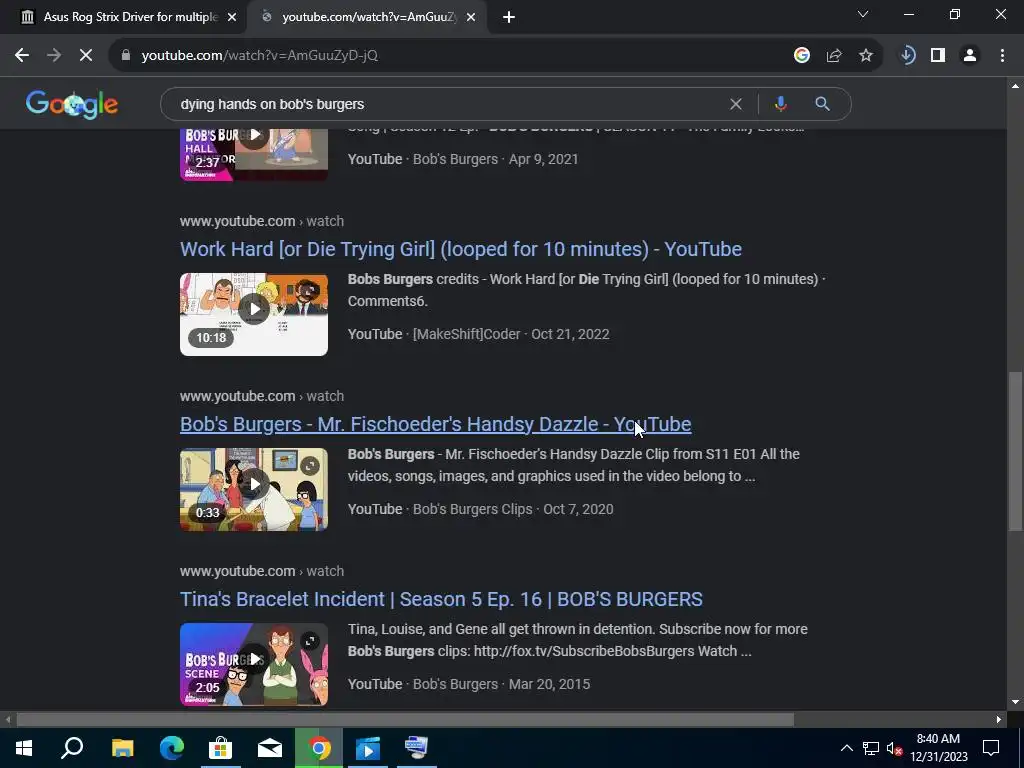The width and height of the screenshot is (1024, 768).
Task: Expand the Tina's Bracelet video preview
Action: coord(310,640)
